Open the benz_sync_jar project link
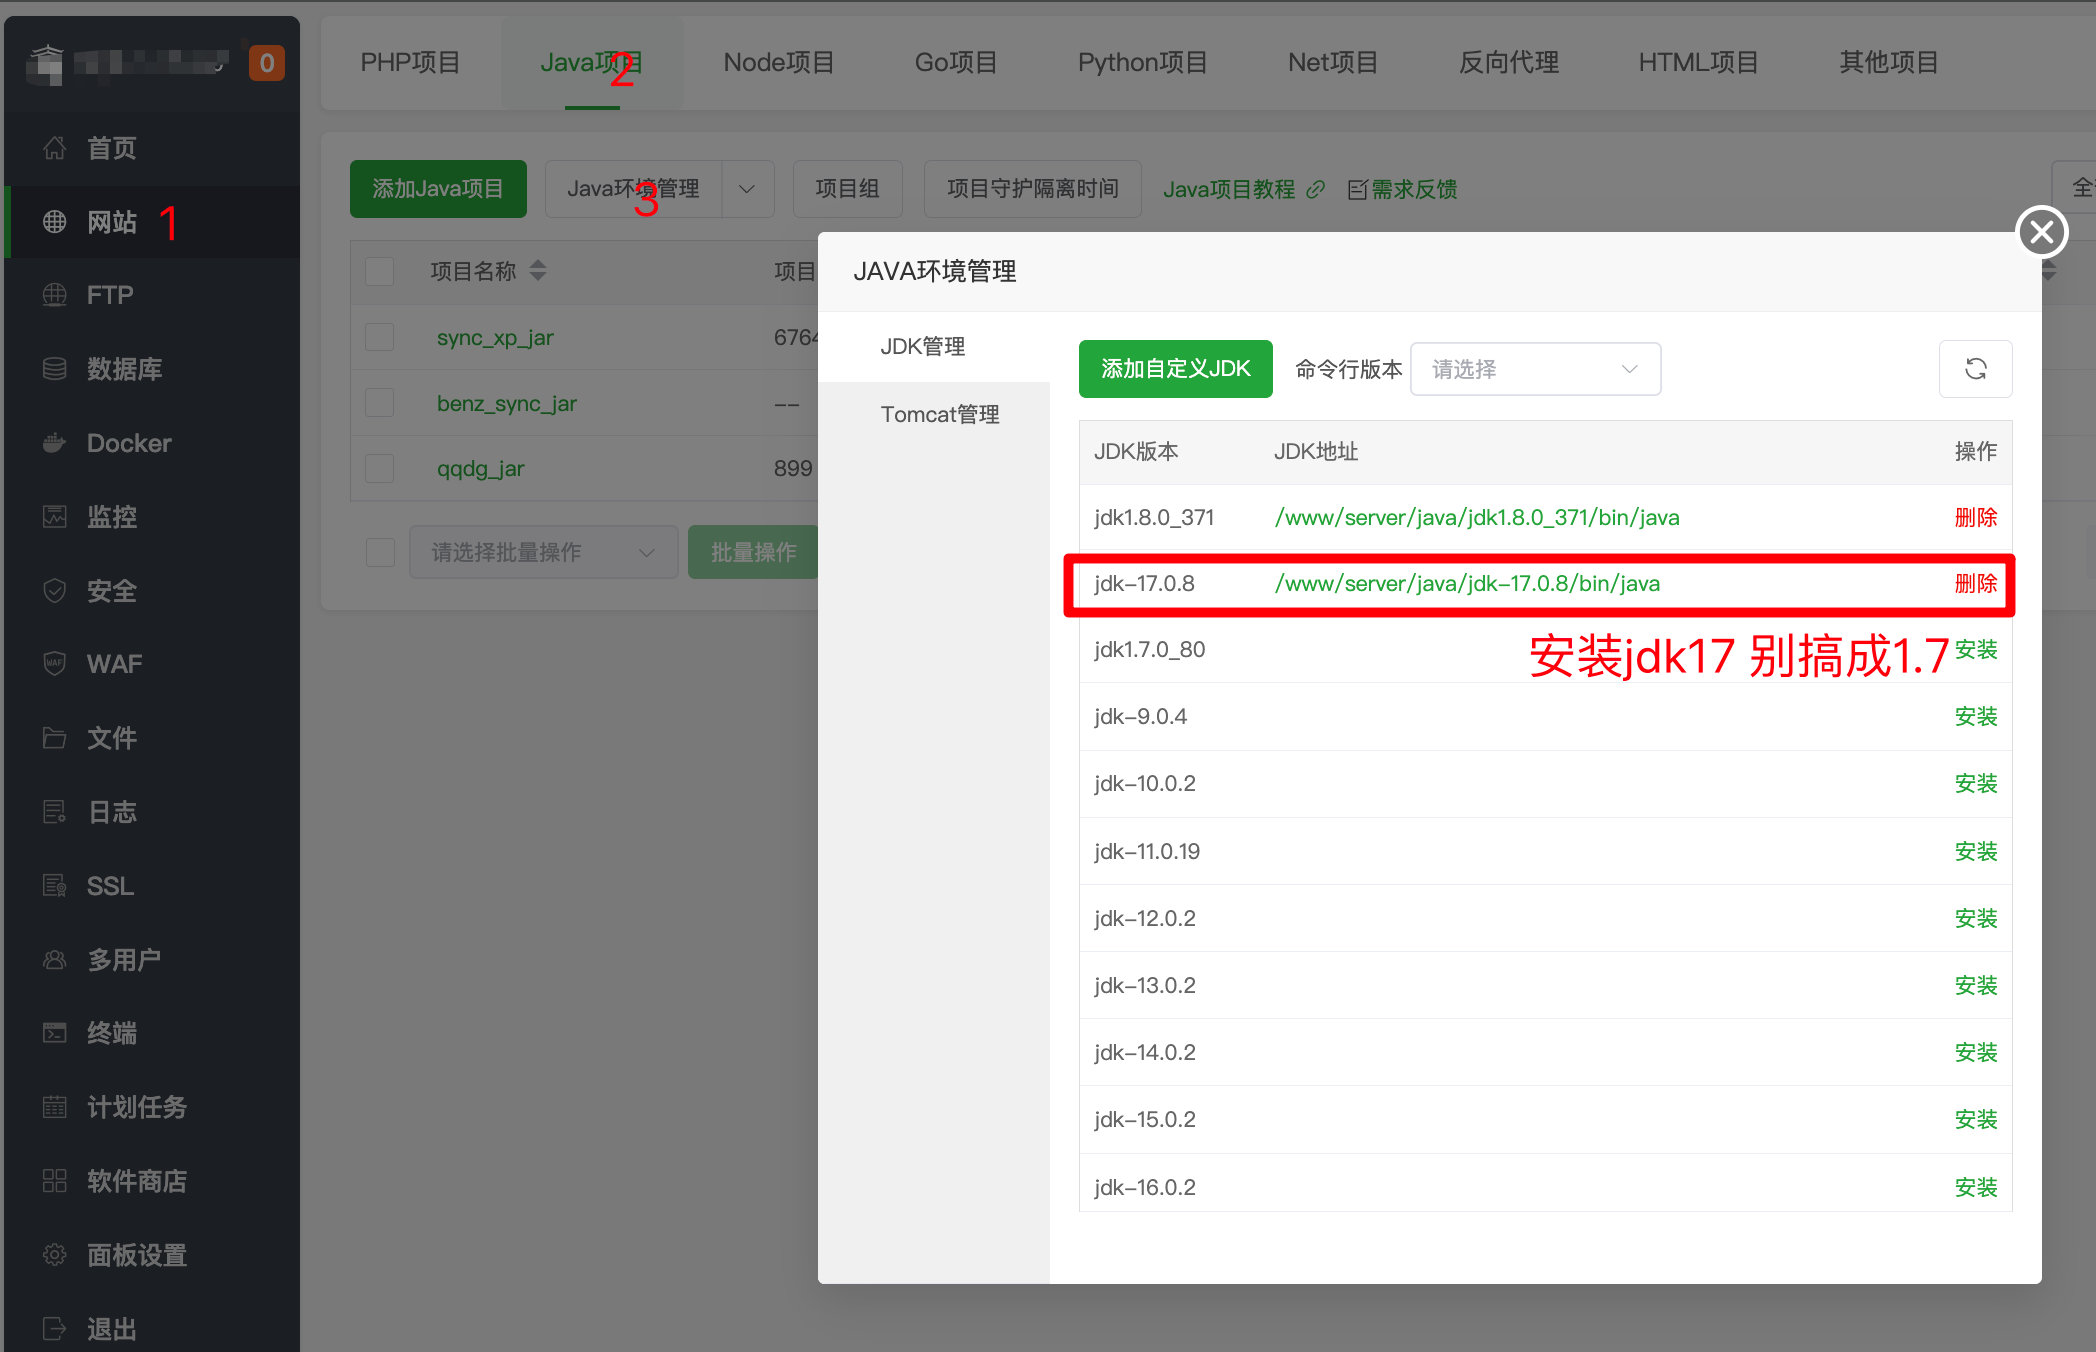The image size is (2096, 1352). click(507, 404)
